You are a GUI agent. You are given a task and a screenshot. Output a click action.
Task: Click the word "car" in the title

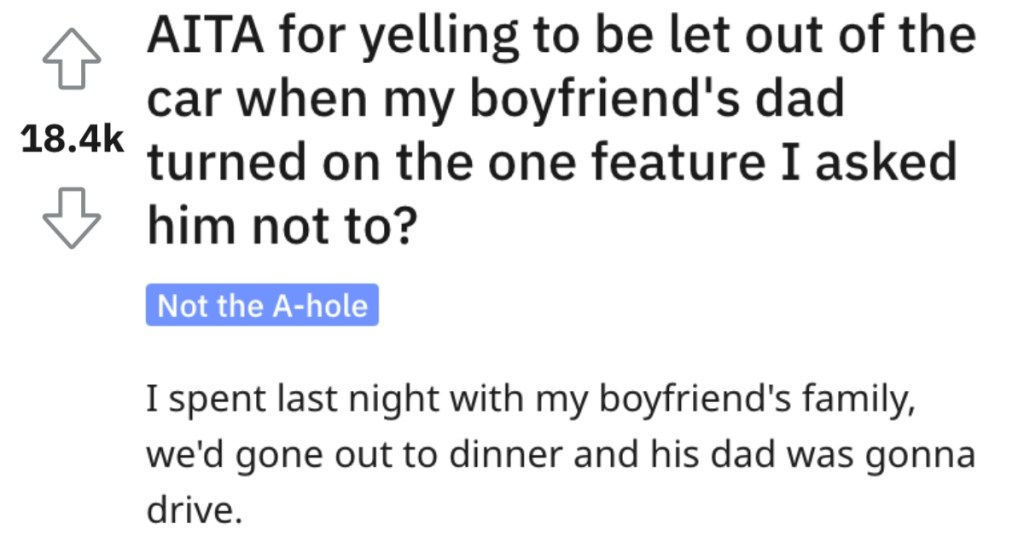[x=185, y=101]
